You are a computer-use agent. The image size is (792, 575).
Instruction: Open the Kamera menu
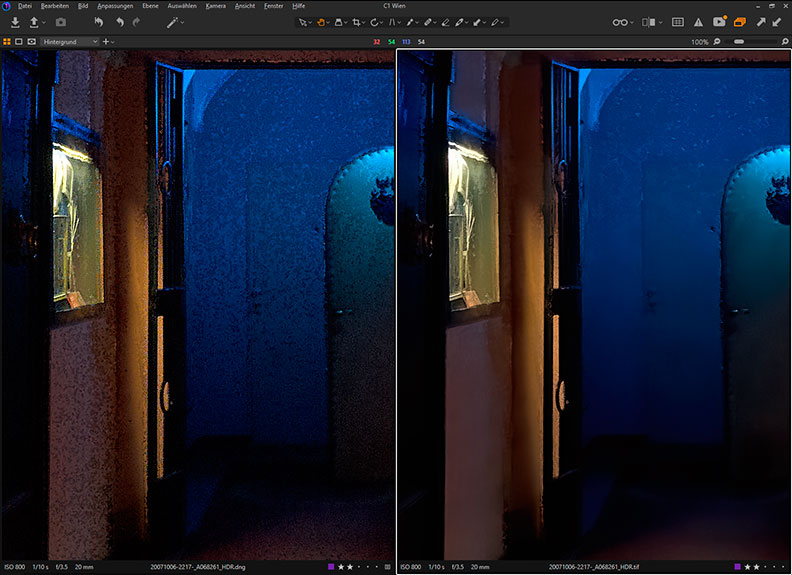(216, 6)
